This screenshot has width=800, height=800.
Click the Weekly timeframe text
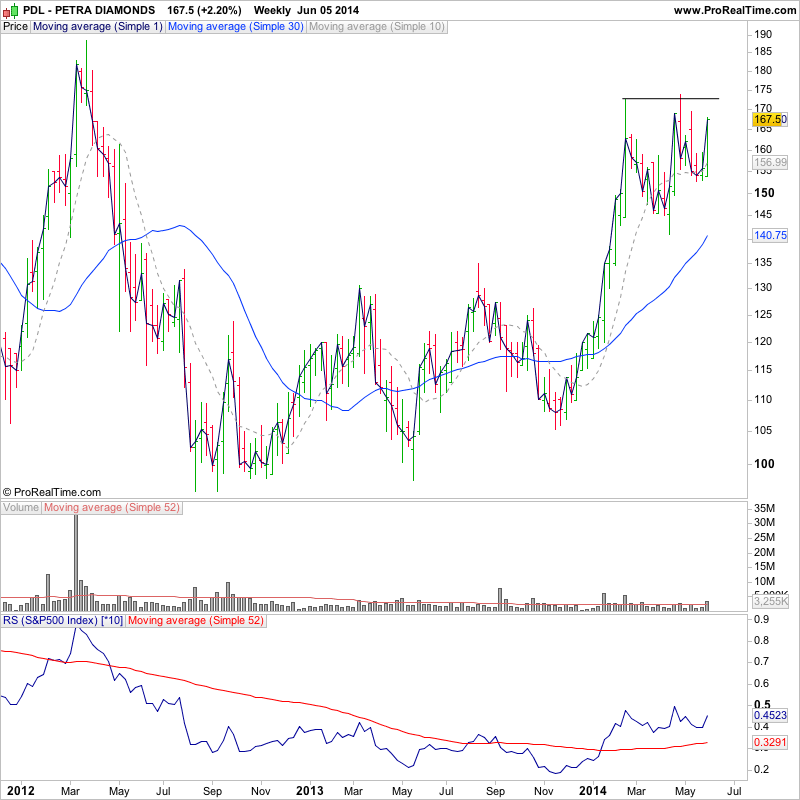(272, 10)
